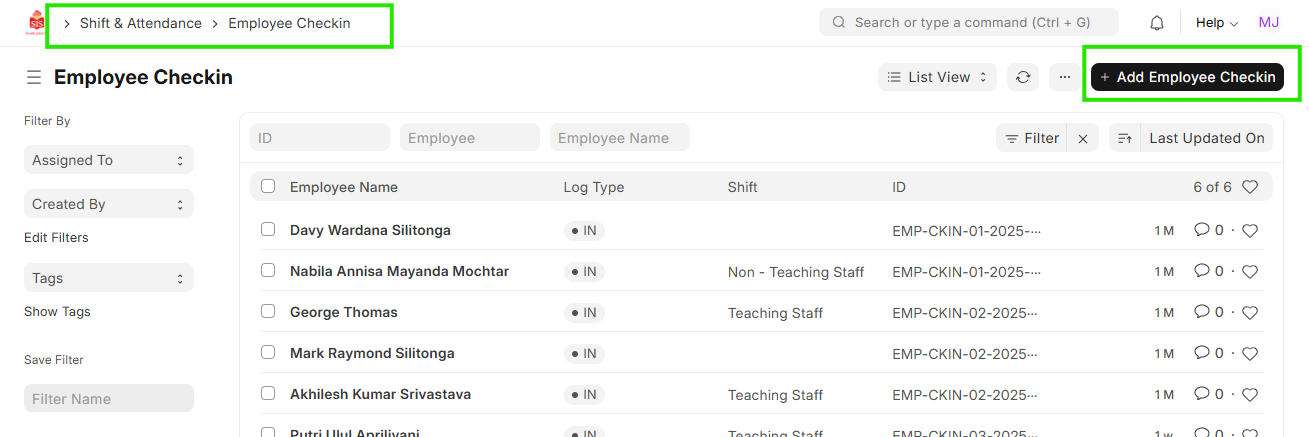Open the three-dots more options menu
Screen dimensions: 1309x437
(1064, 77)
